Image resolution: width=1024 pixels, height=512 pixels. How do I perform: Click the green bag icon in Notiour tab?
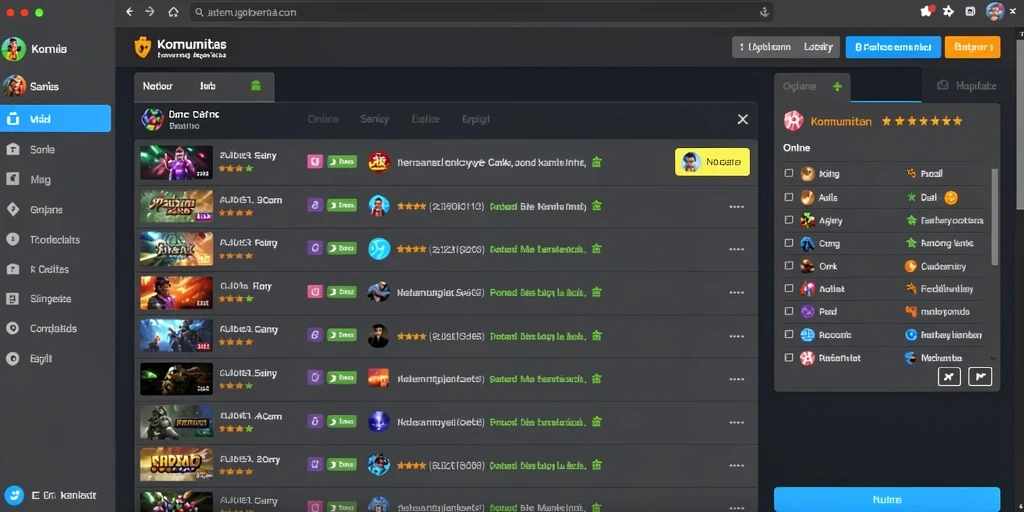pos(256,86)
